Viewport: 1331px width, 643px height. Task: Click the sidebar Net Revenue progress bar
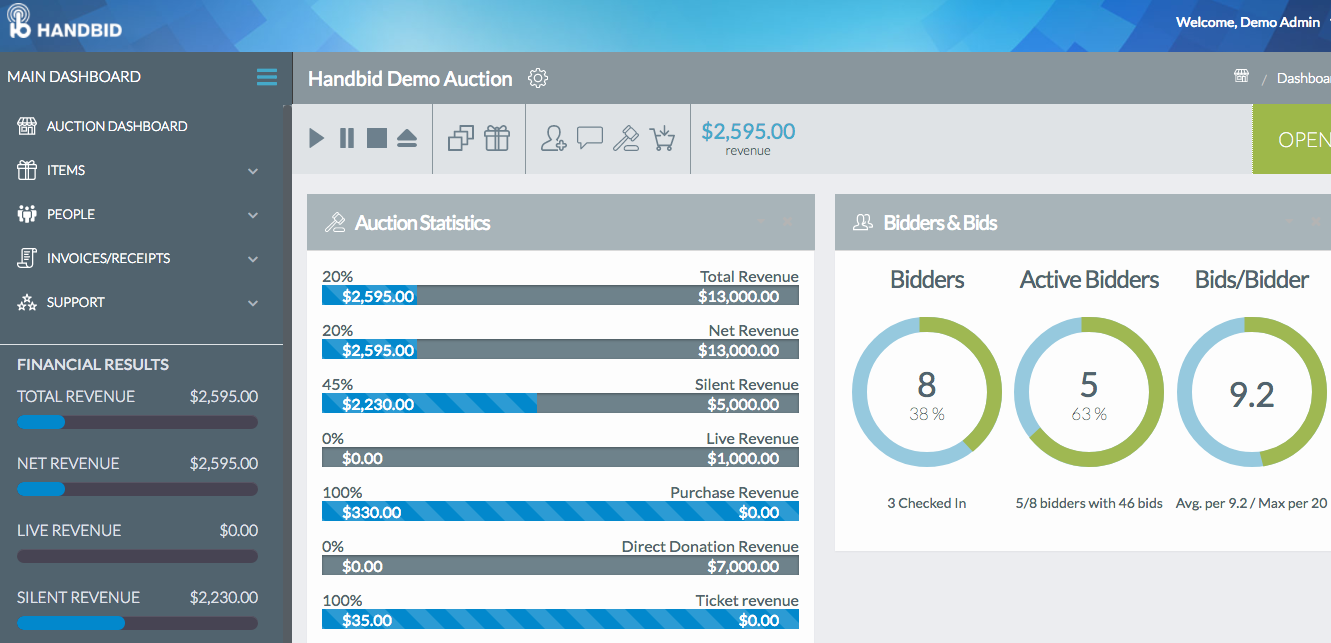click(x=137, y=489)
